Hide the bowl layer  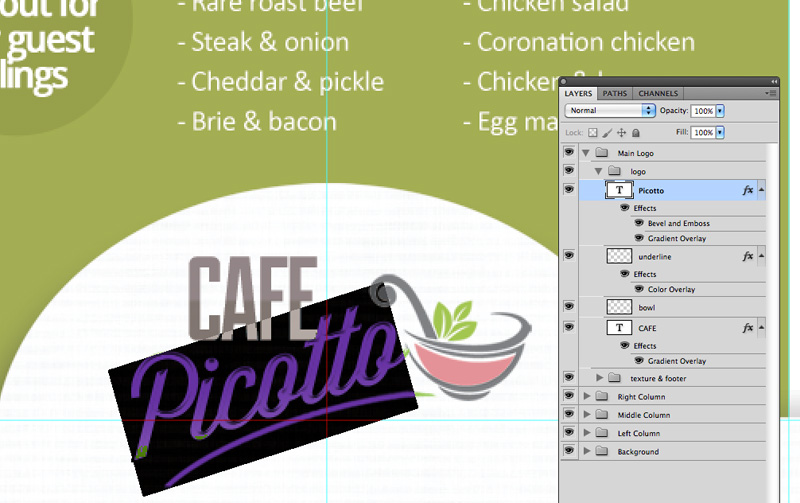click(x=569, y=306)
